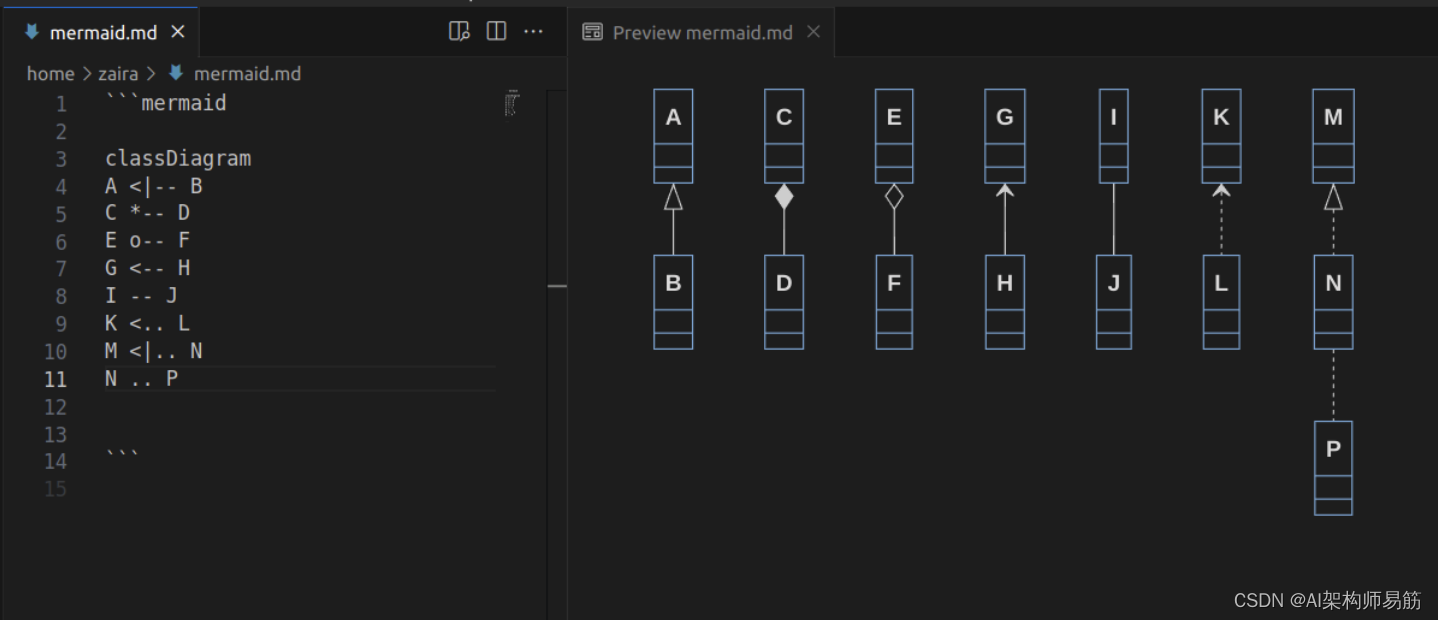Viewport: 1438px width, 620px height.
Task: Open preview to the side icon
Action: 459,32
